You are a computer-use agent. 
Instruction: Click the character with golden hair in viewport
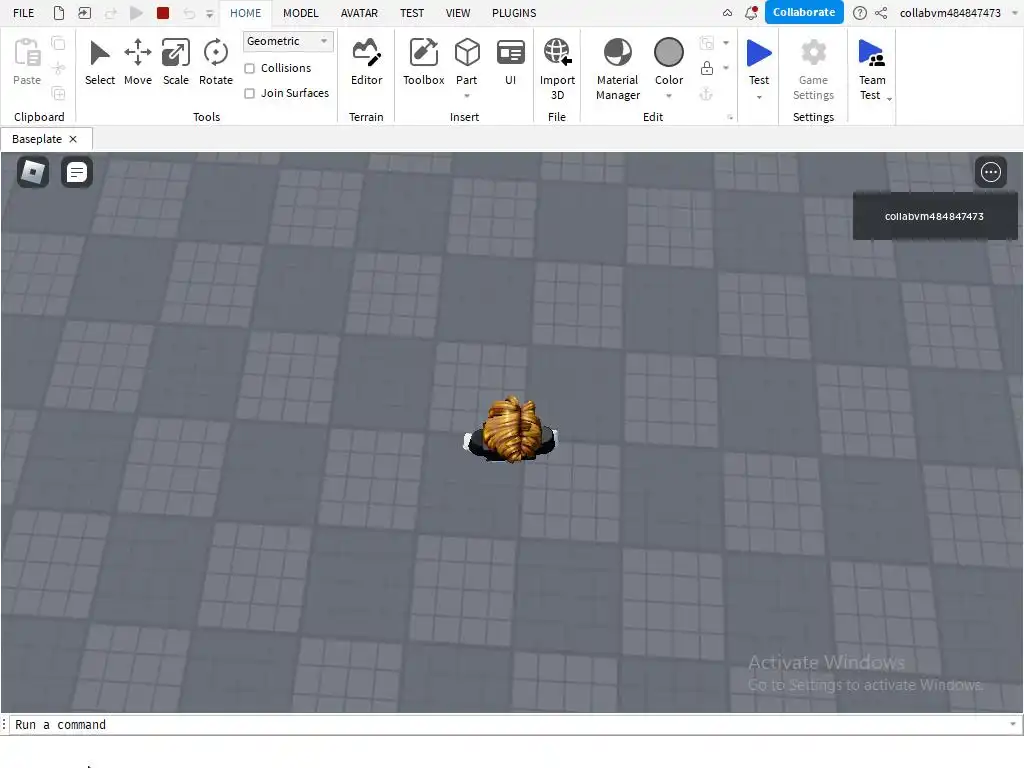511,430
